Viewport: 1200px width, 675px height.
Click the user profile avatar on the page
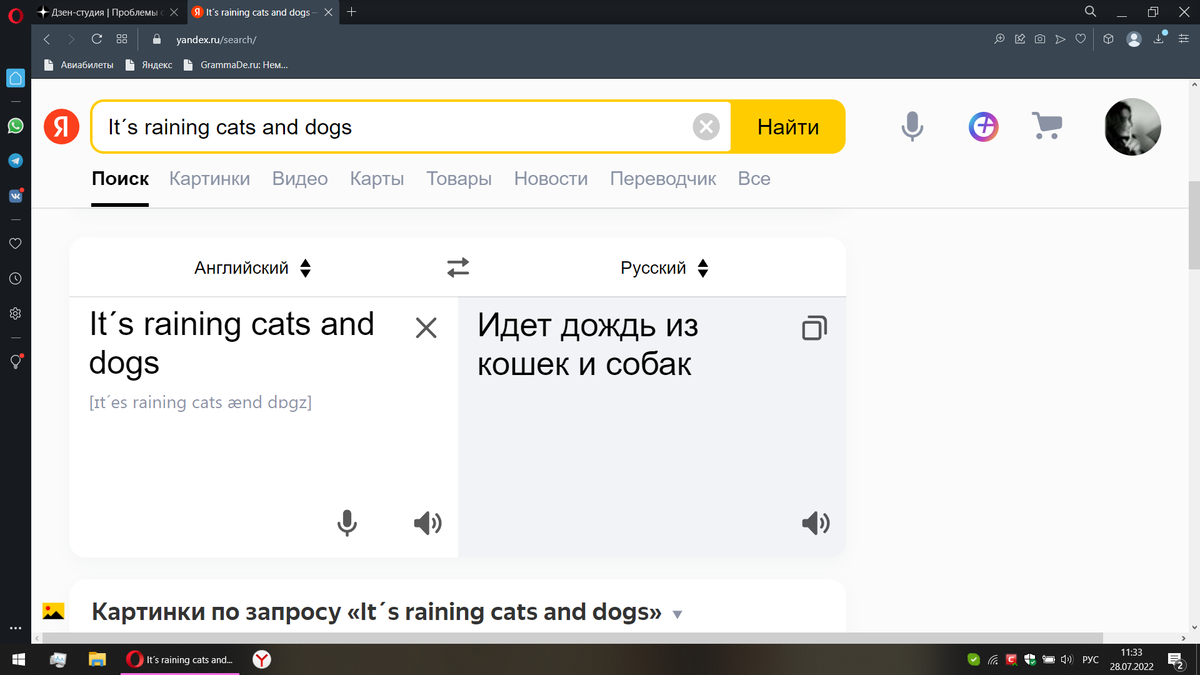coord(1132,126)
